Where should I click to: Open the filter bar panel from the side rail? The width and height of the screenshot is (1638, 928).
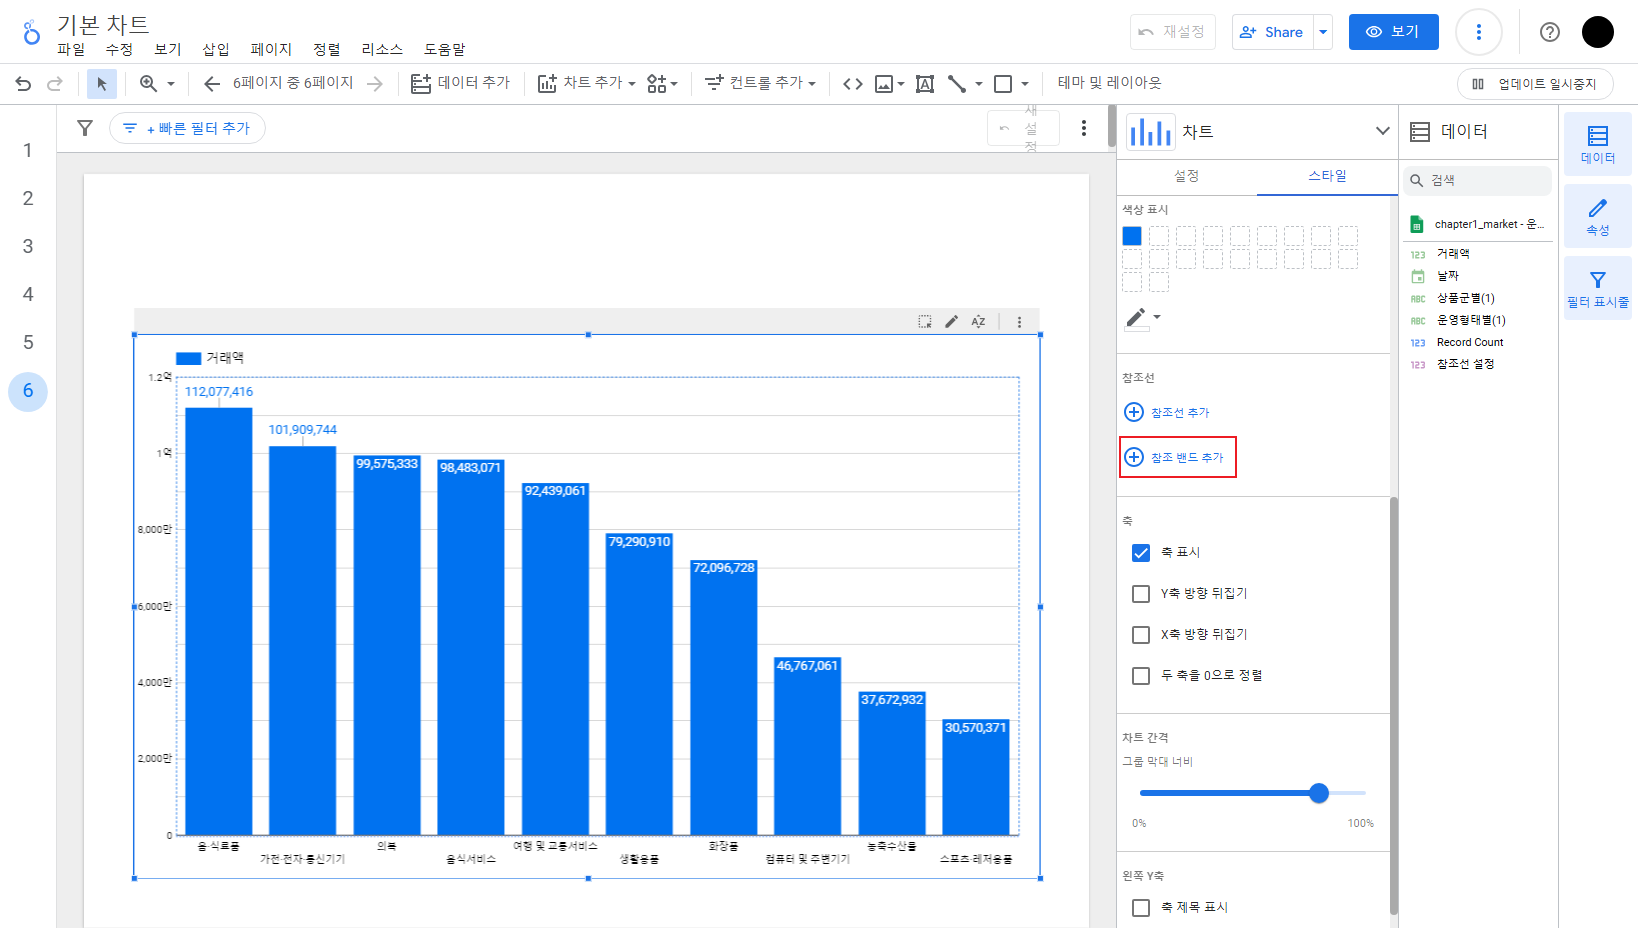tap(1598, 288)
